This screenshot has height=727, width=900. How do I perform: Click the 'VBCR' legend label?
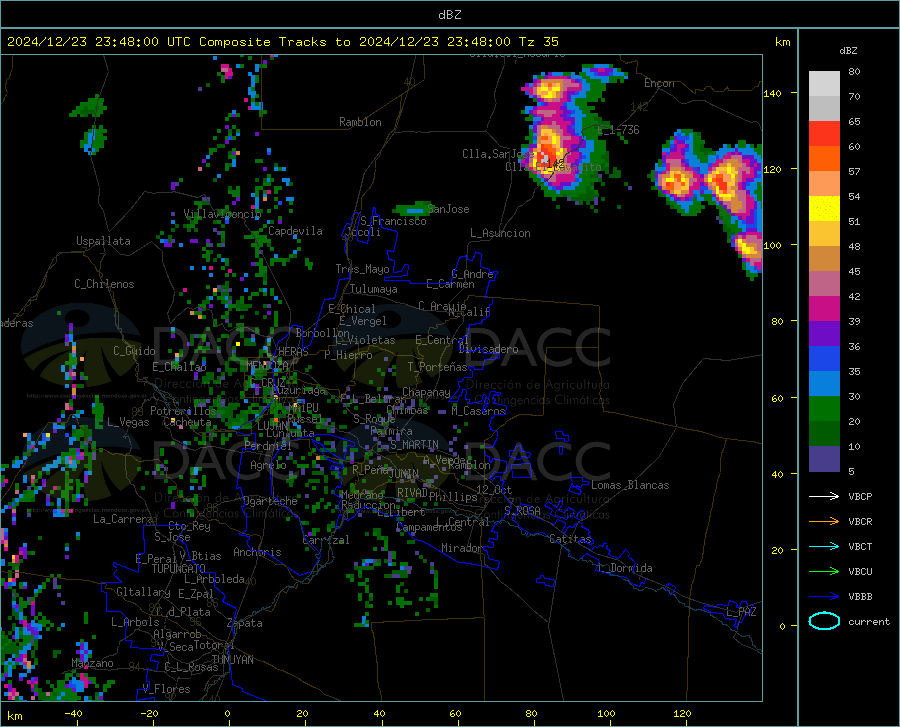(x=860, y=522)
